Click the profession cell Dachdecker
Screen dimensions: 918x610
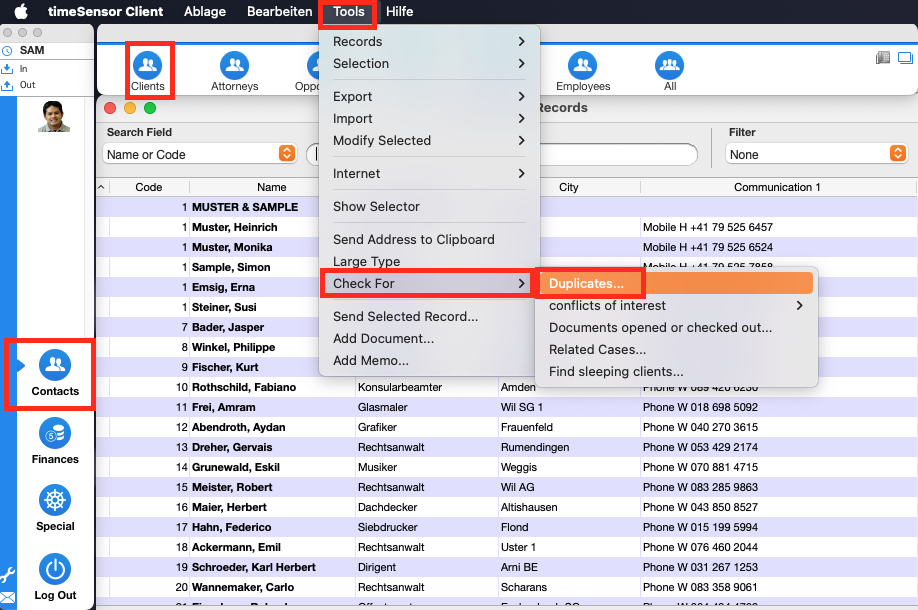pyautogui.click(x=388, y=507)
